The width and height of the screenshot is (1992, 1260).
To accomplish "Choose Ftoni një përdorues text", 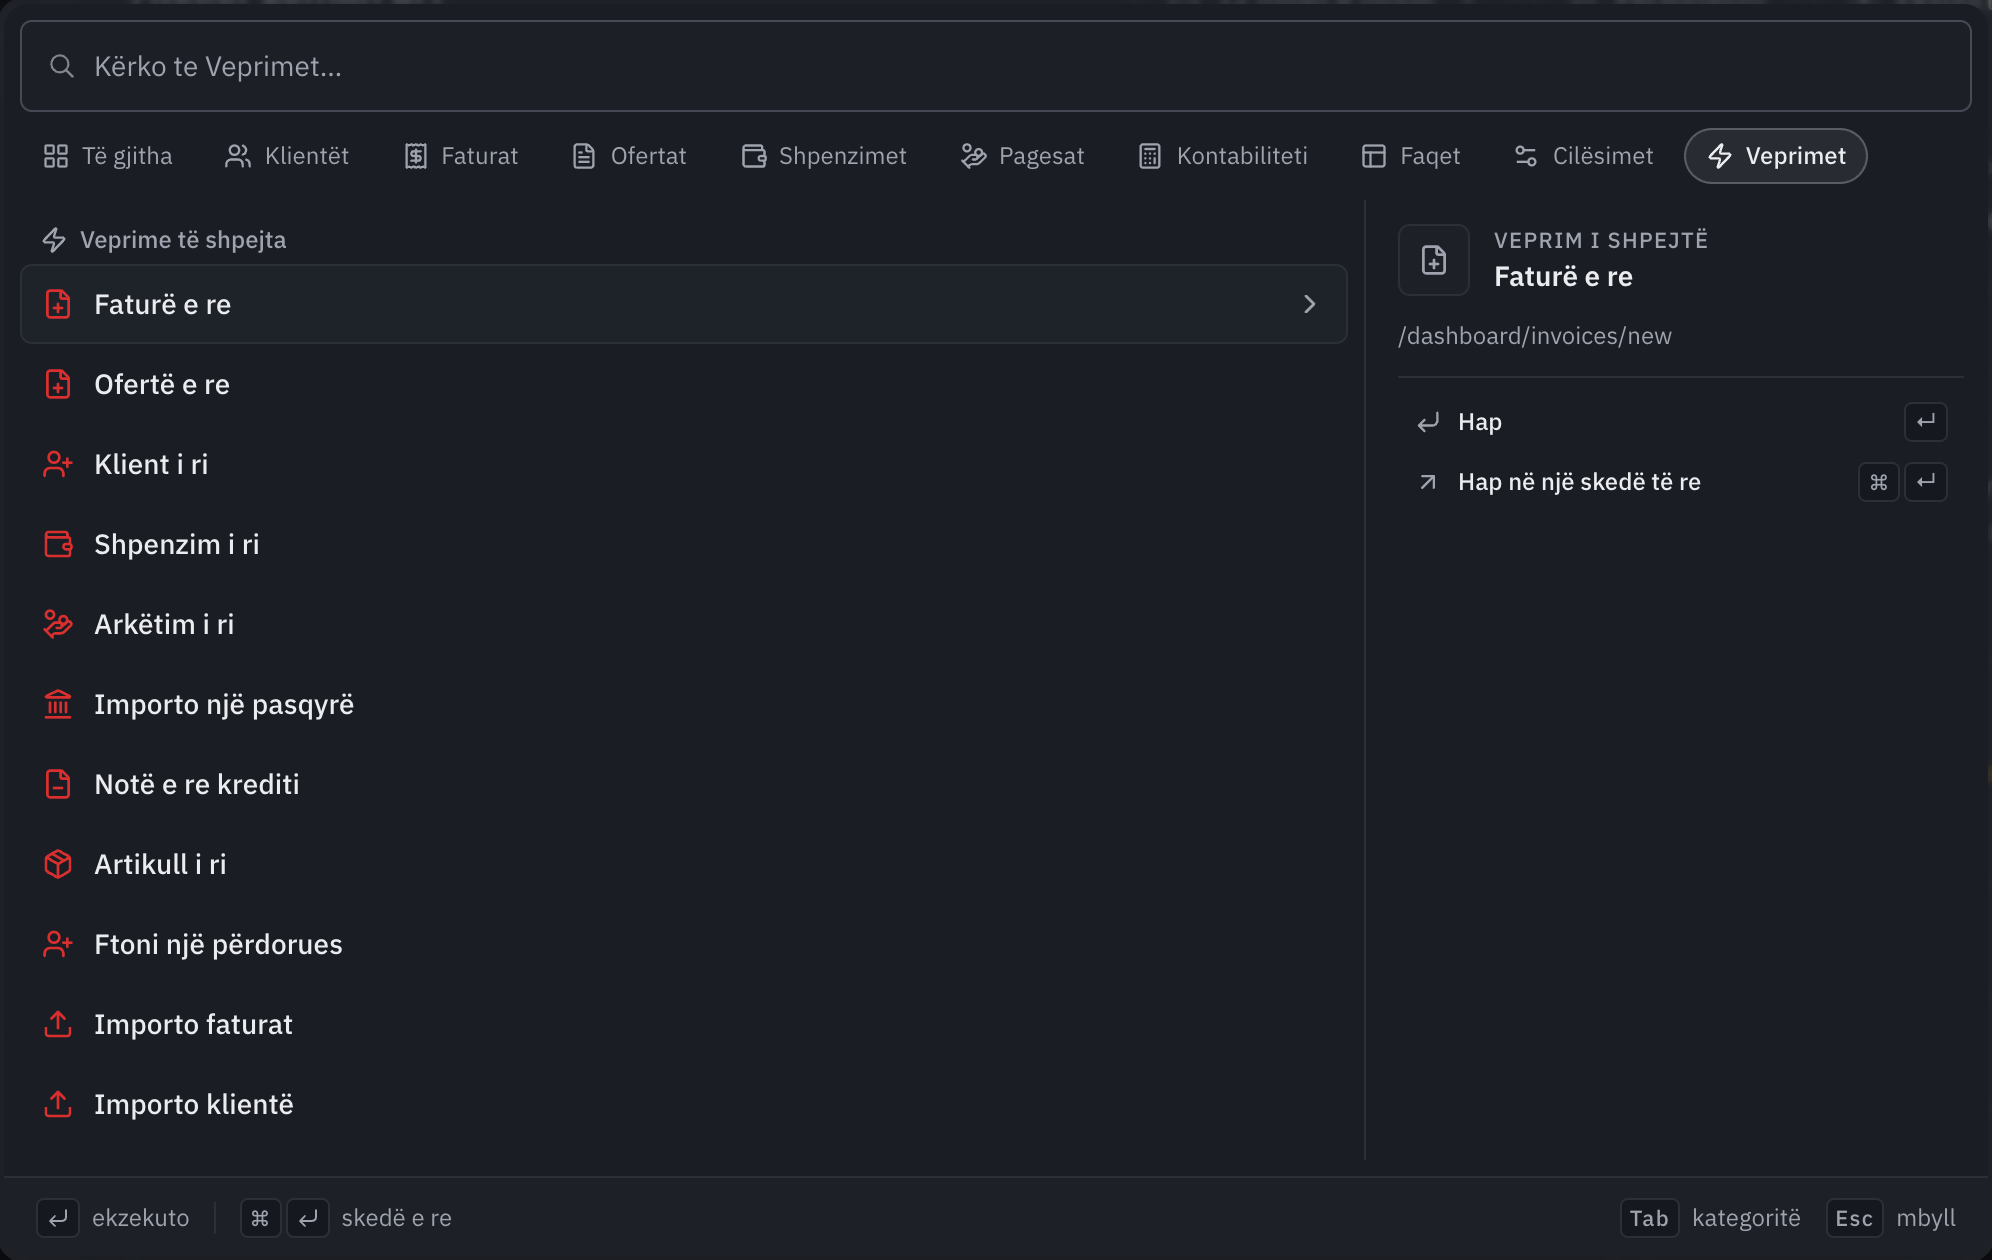I will click(218, 945).
